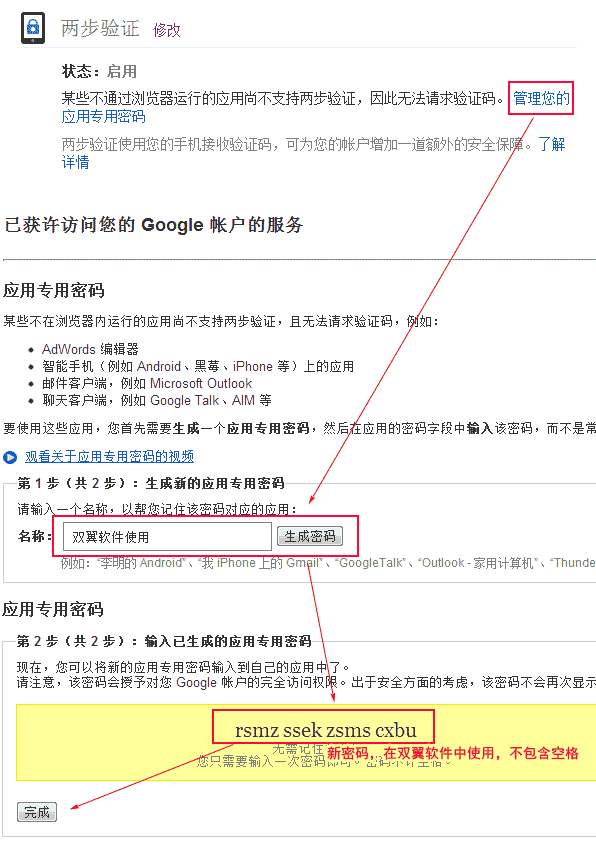
Task: Click the 第 1 步 section legend
Action: click(151, 483)
